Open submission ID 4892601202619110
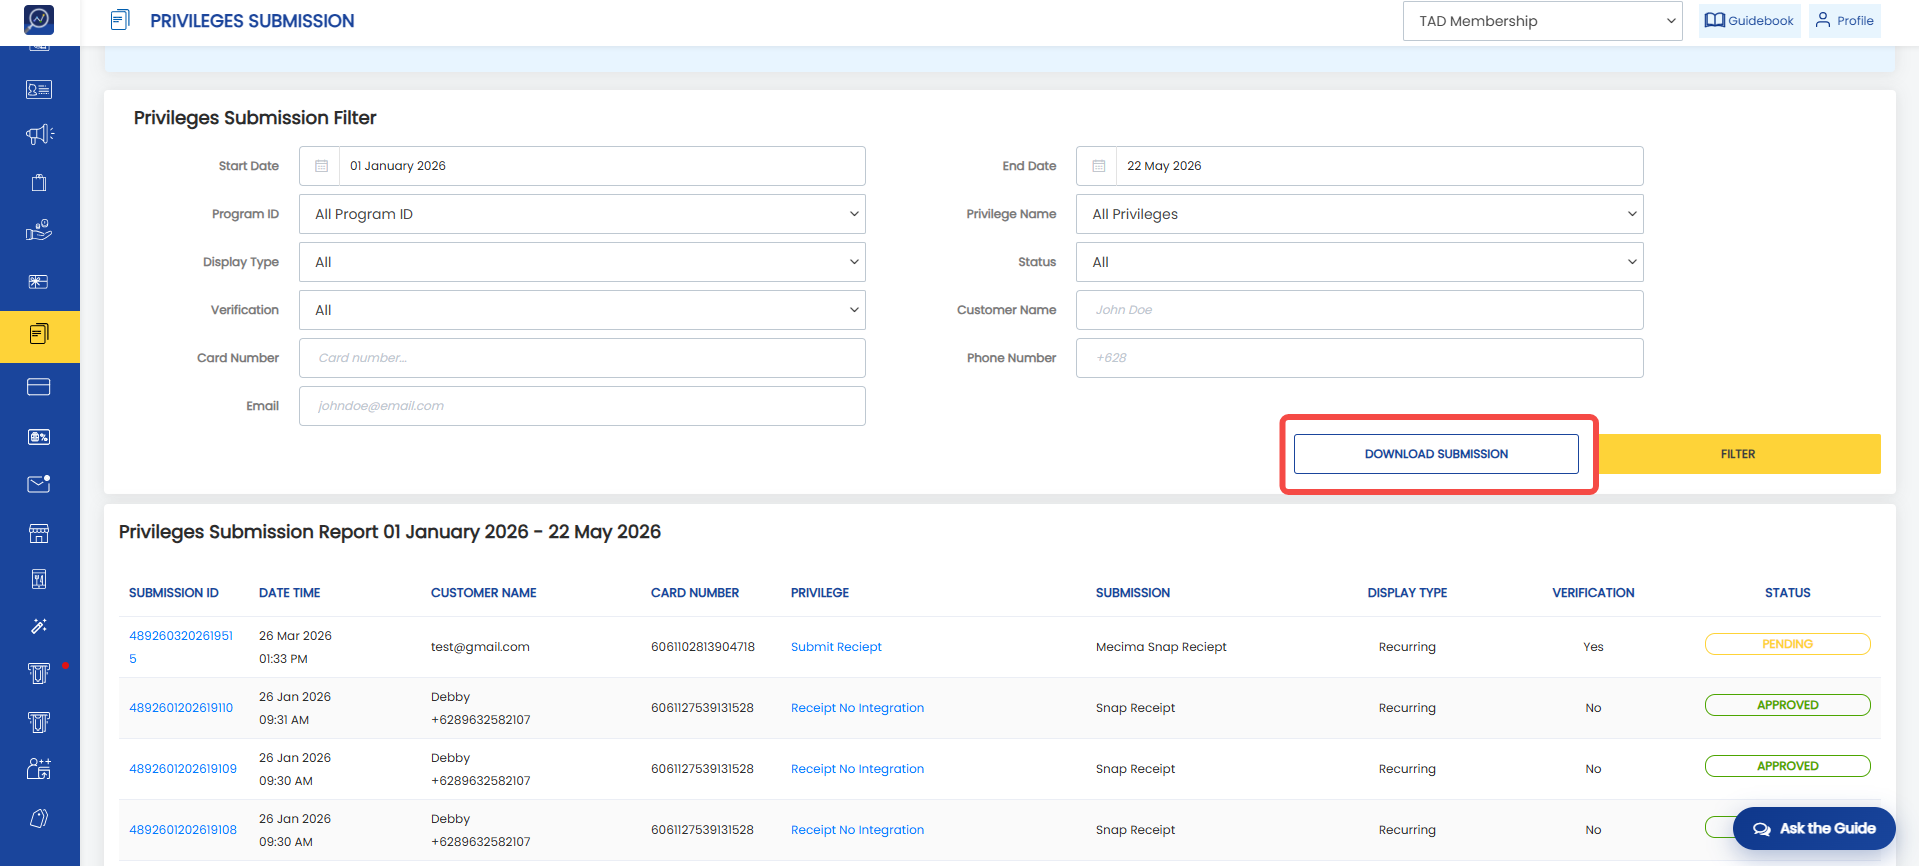Screen dimensions: 1919x866 click(181, 708)
